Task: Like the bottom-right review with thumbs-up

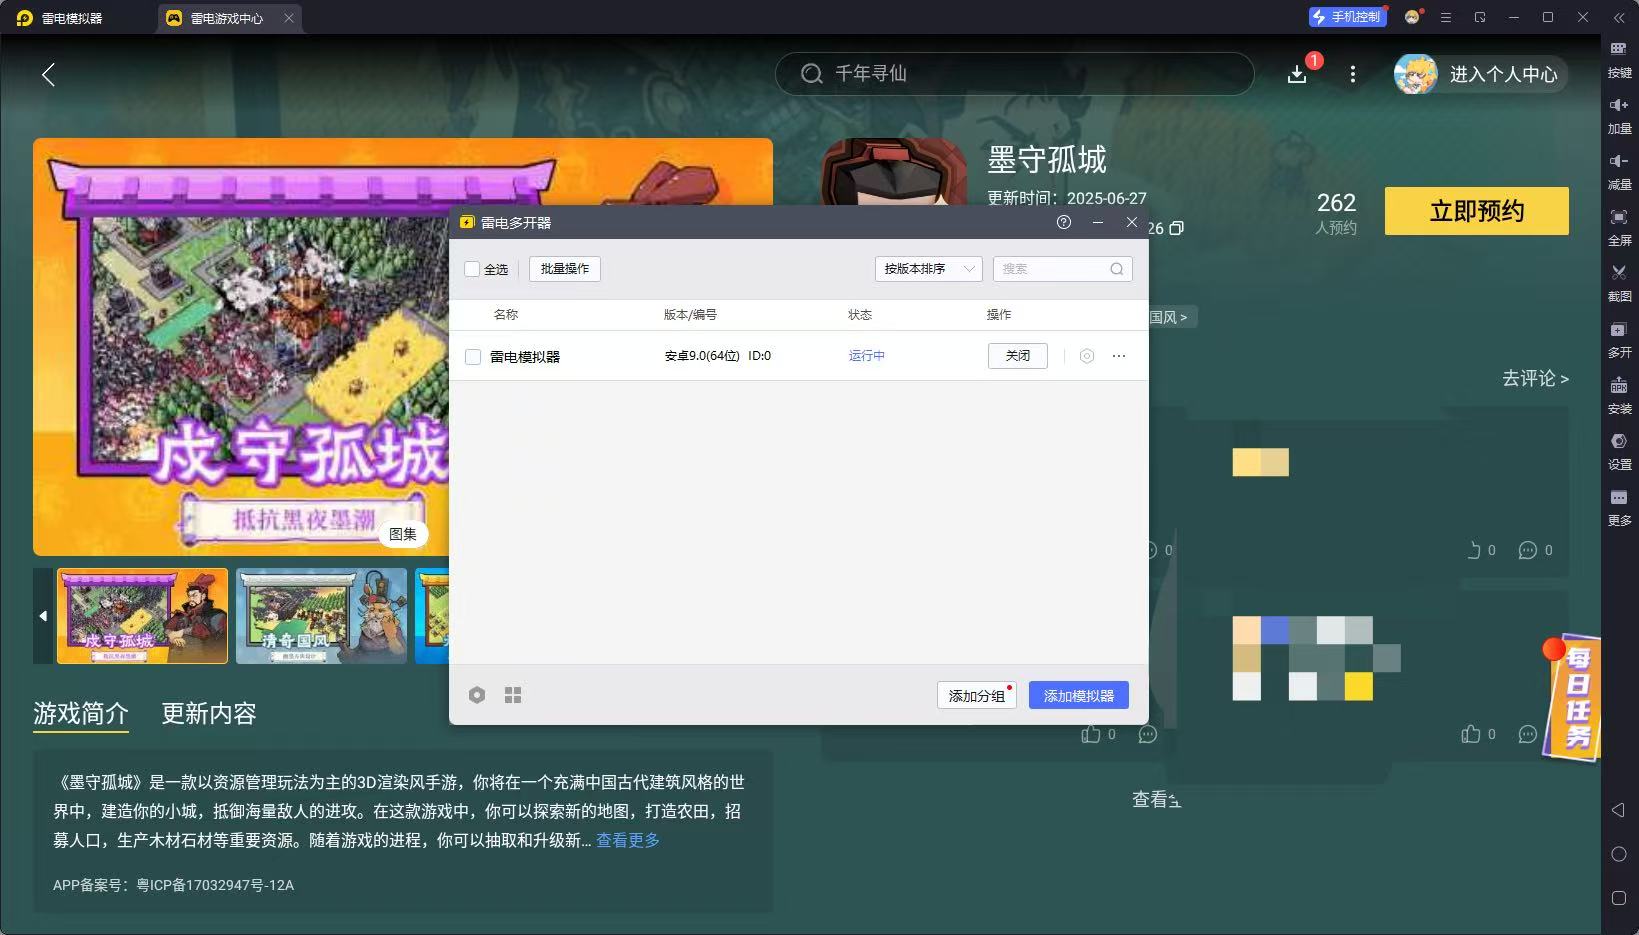Action: coord(1471,734)
